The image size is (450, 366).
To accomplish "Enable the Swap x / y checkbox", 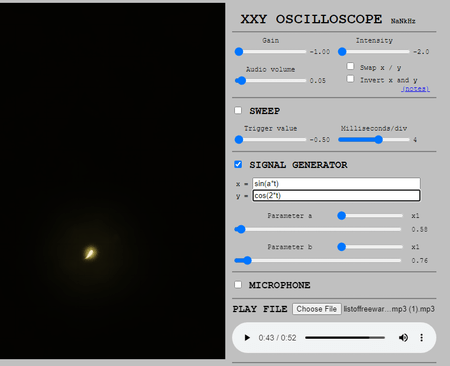I will [x=350, y=66].
